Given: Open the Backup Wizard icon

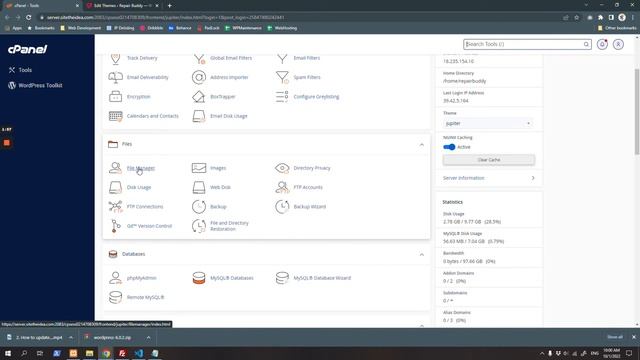Looking at the screenshot, I should (x=282, y=207).
